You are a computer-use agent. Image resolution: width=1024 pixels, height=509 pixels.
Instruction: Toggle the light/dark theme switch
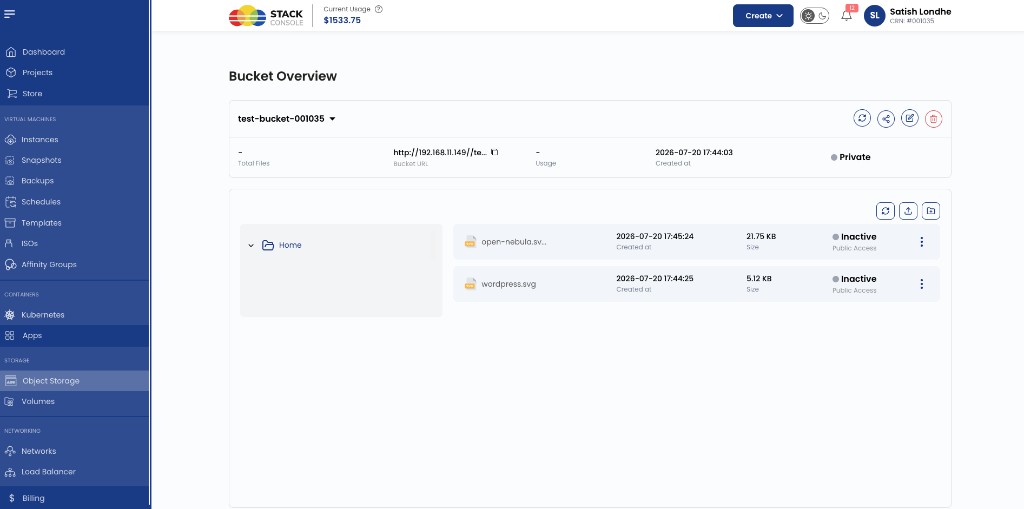coord(815,16)
